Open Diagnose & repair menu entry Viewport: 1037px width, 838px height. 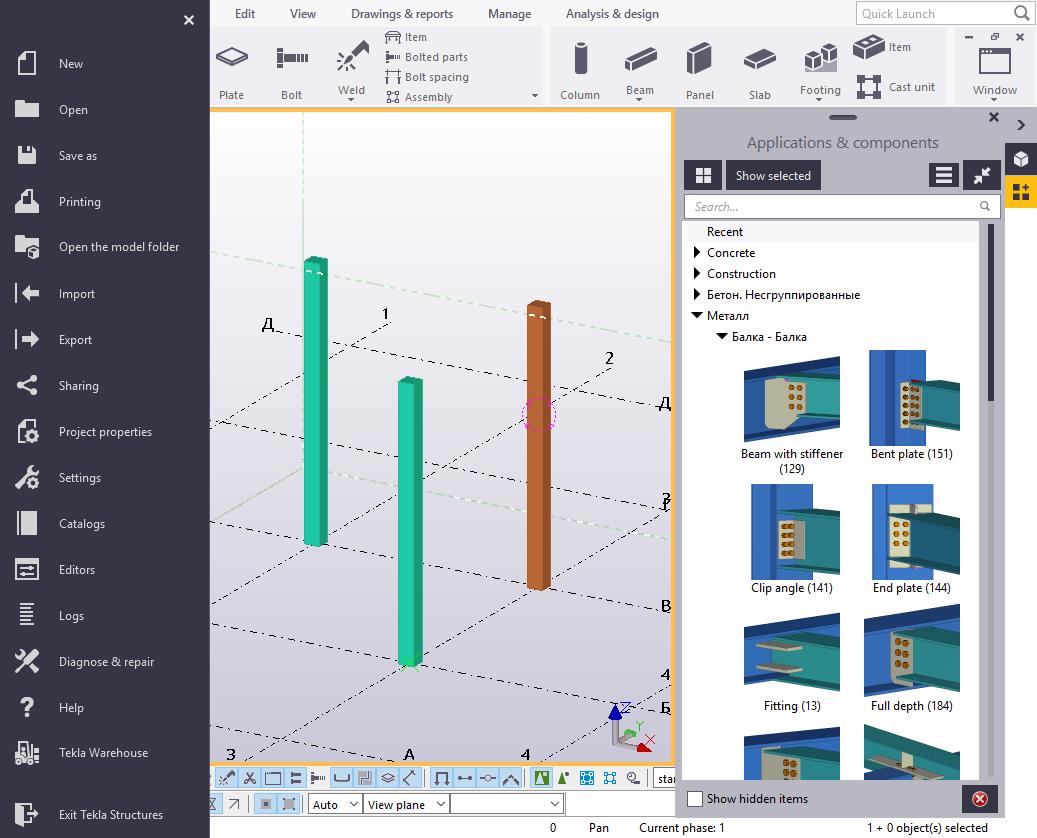pyautogui.click(x=104, y=661)
